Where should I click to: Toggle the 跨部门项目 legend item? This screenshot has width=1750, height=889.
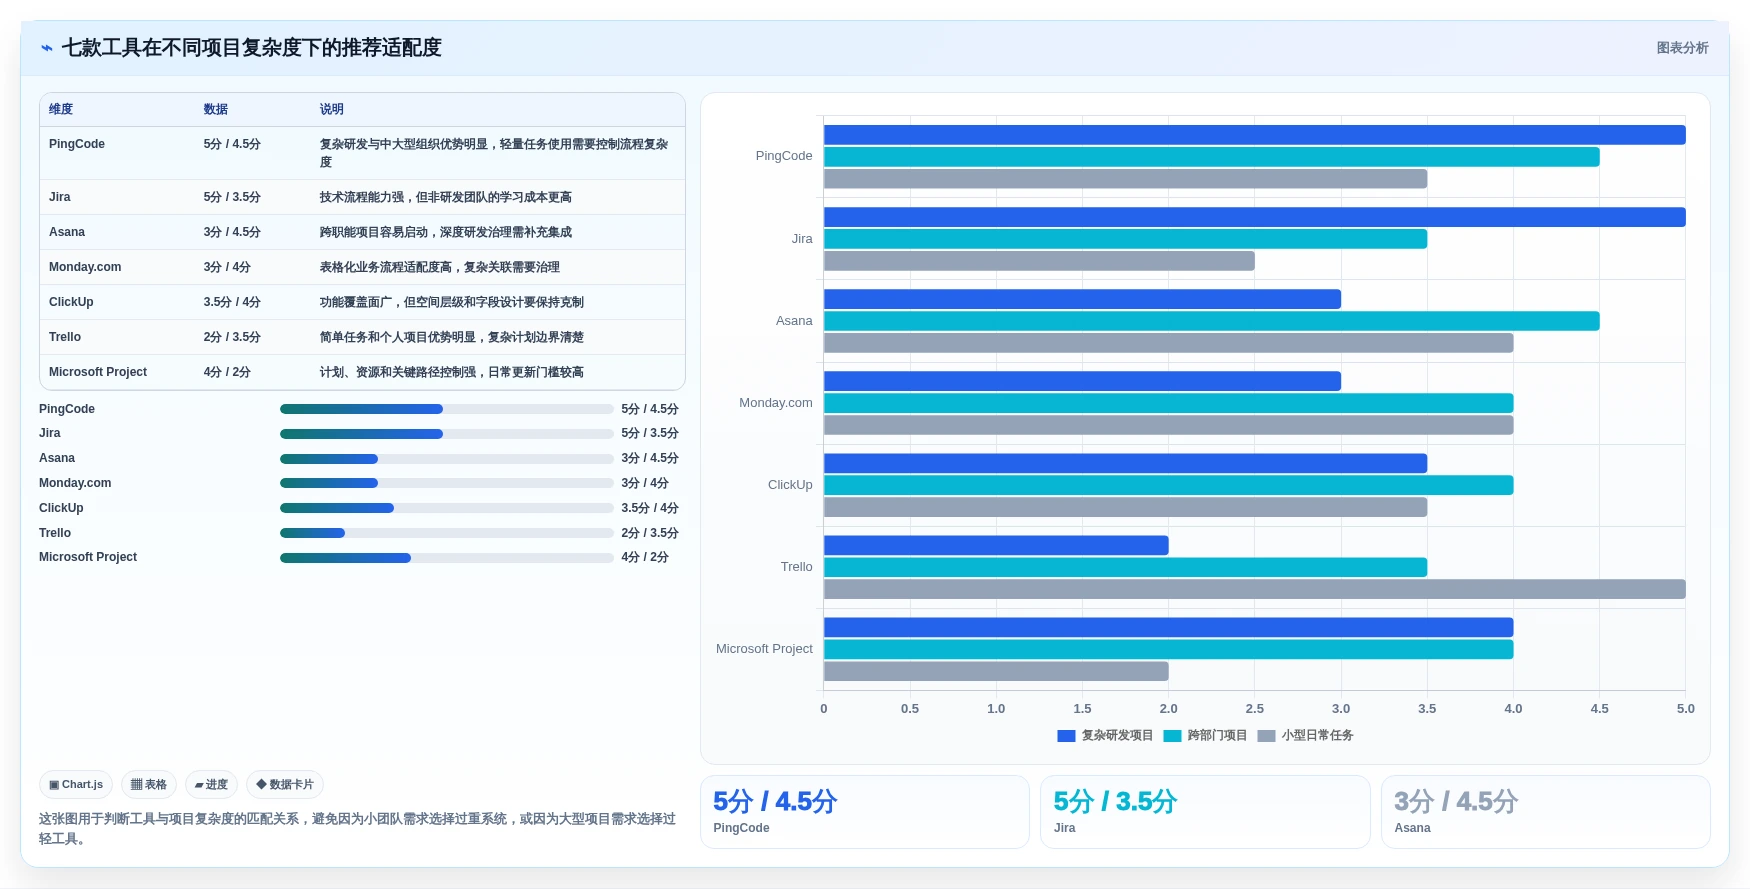coord(1205,735)
